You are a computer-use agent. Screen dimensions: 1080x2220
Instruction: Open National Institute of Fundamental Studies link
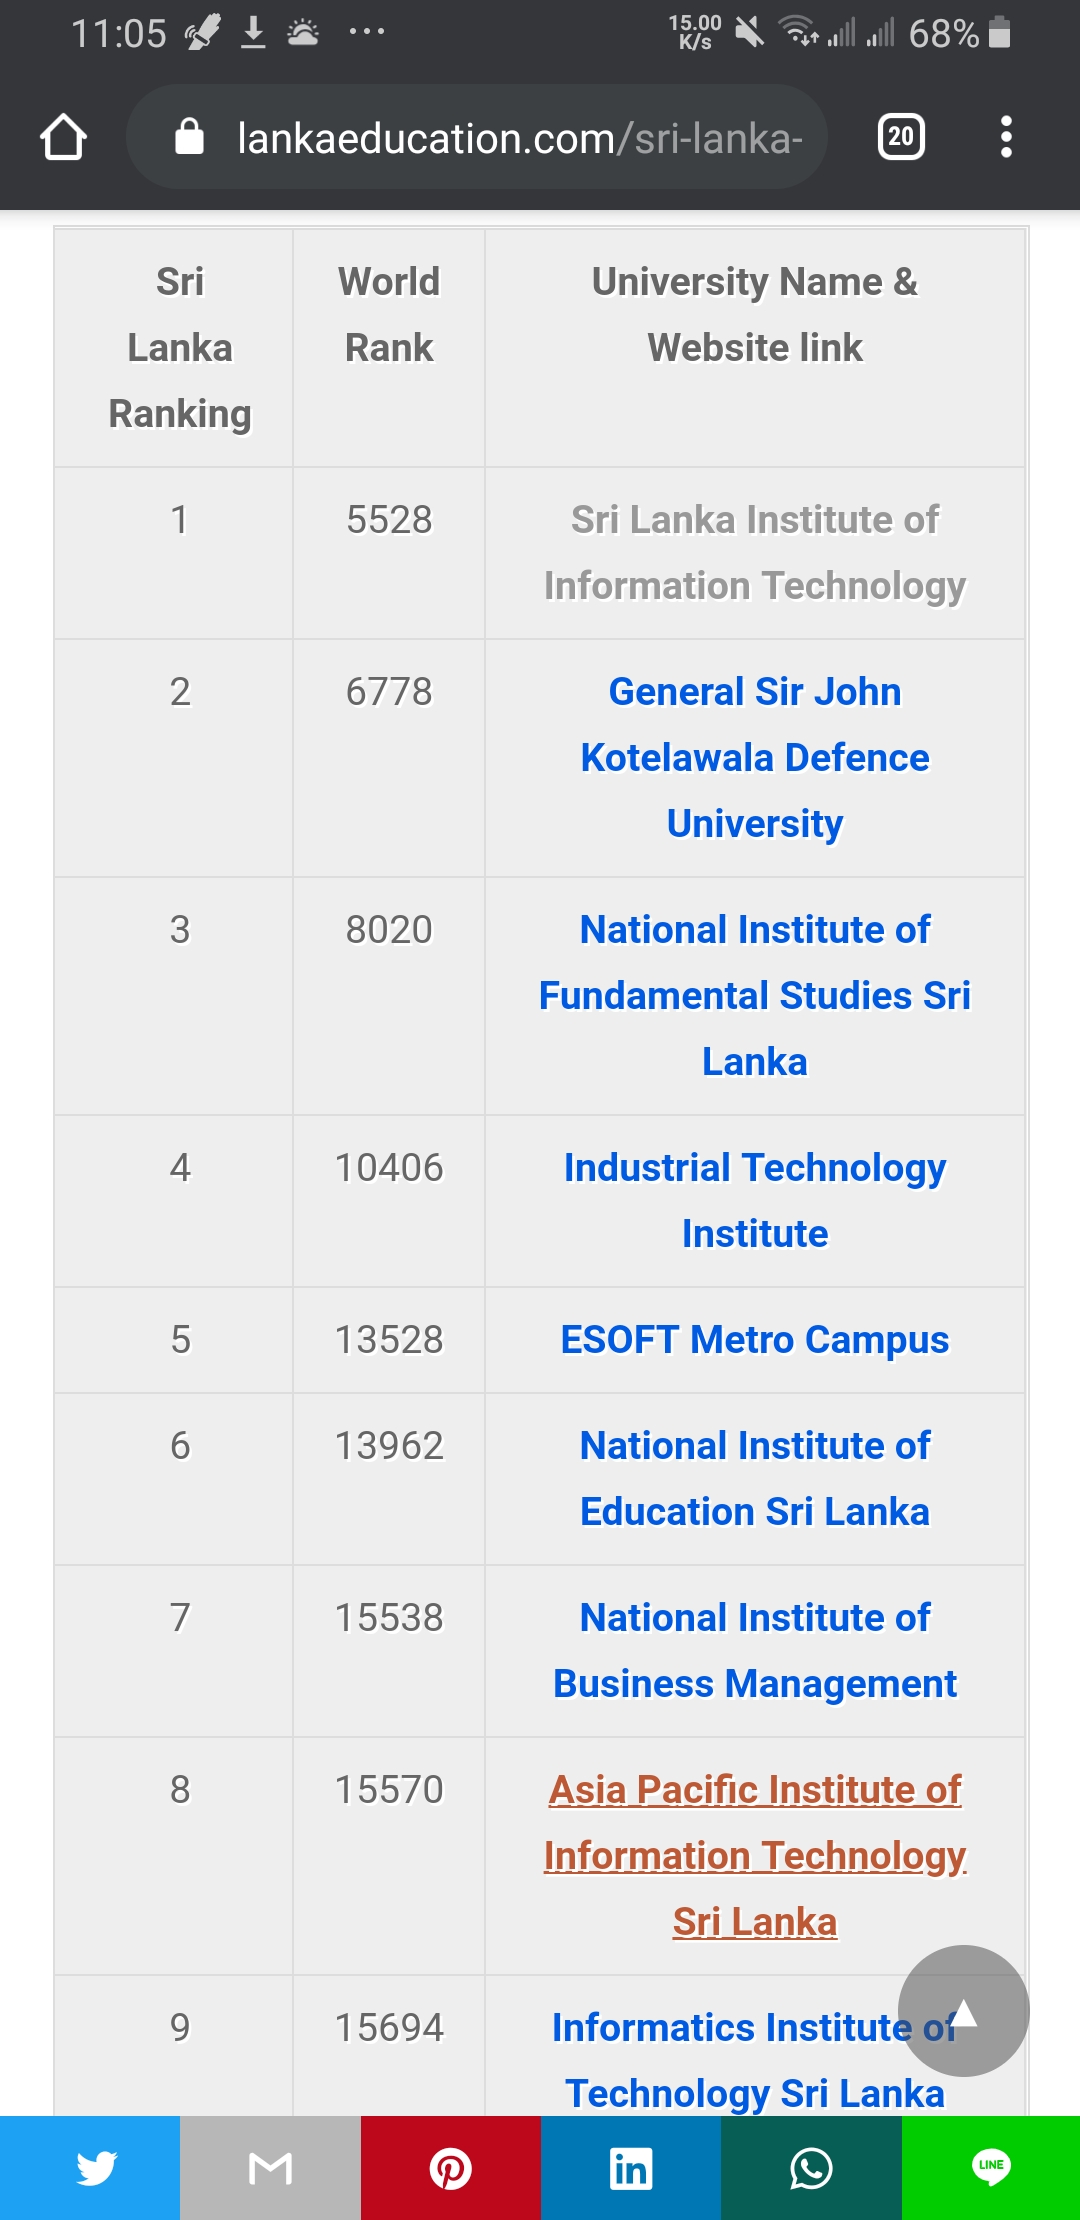[755, 996]
